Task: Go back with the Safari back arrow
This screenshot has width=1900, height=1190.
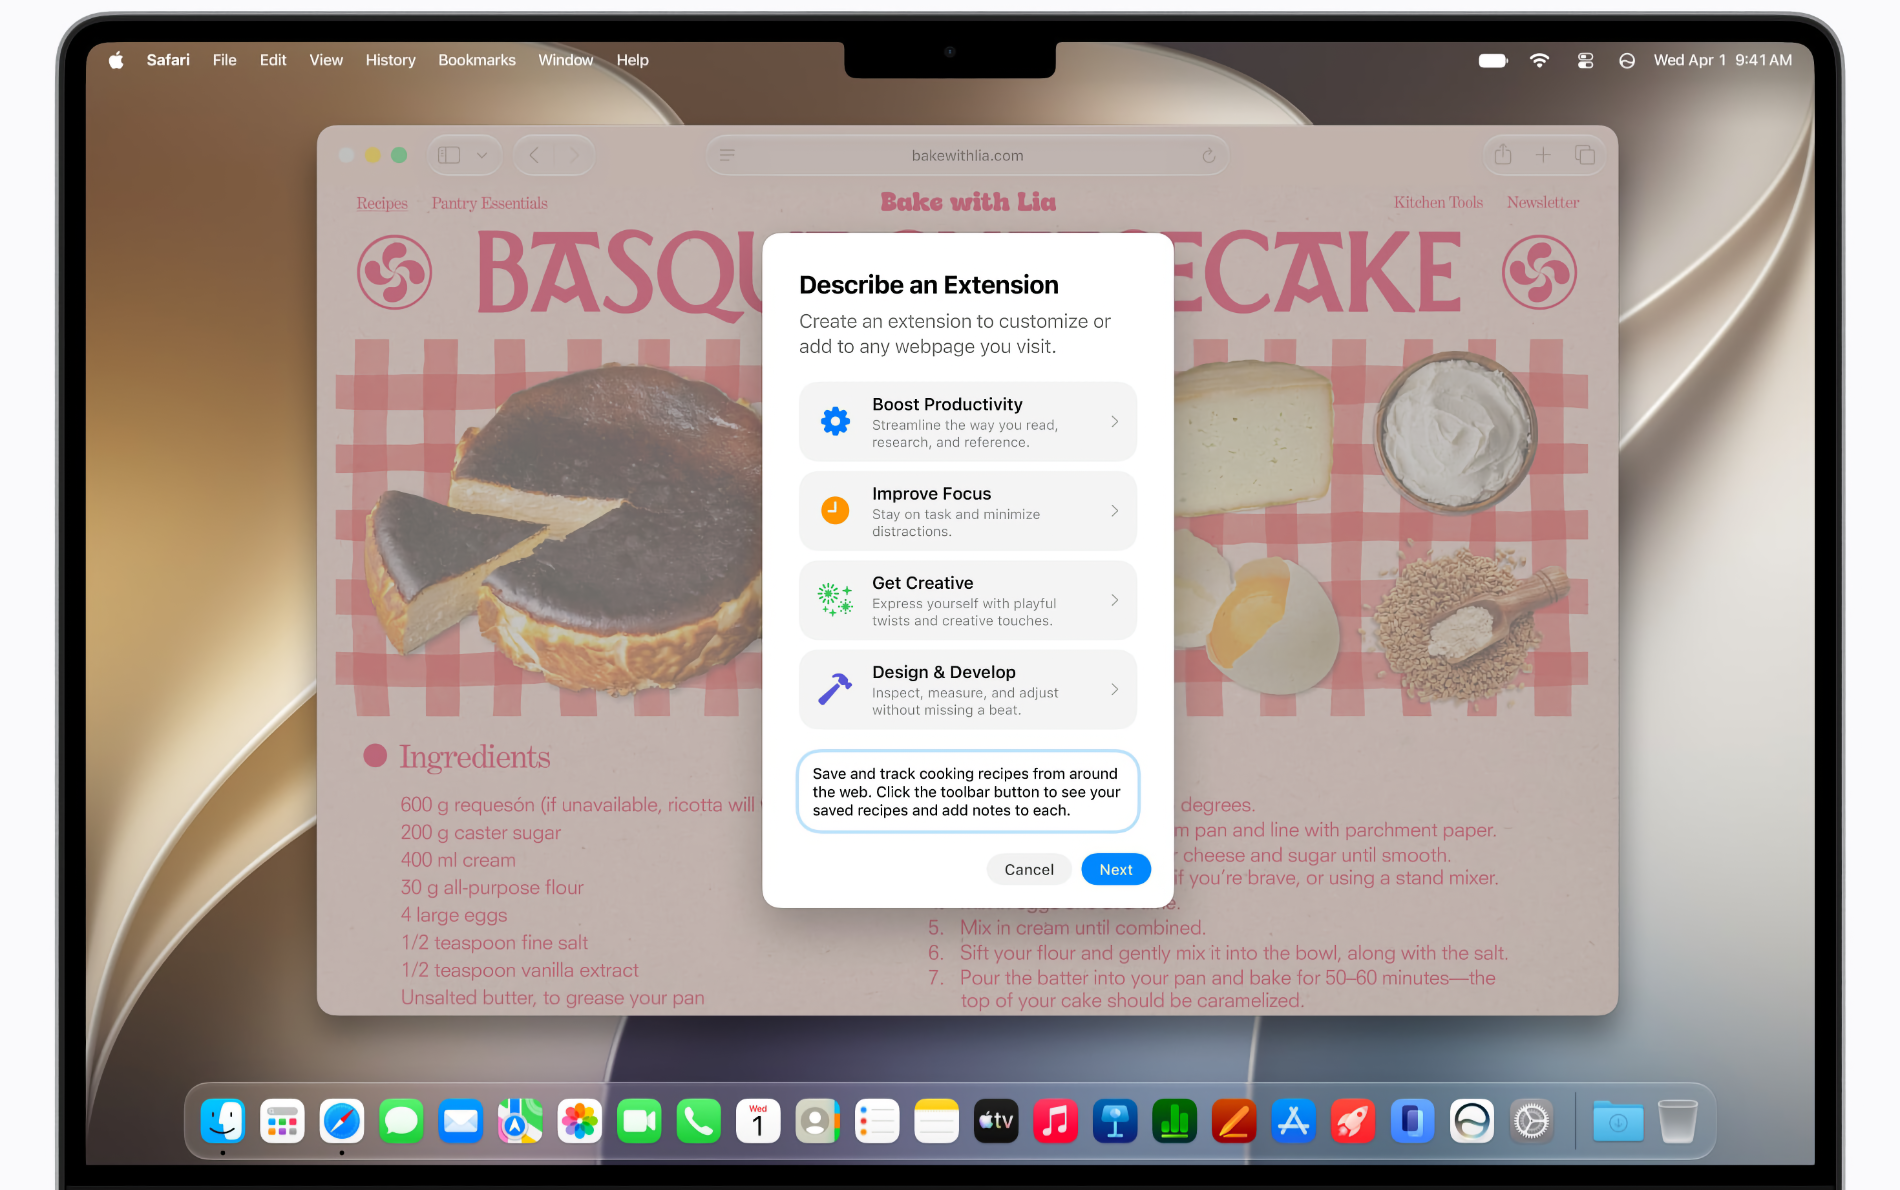Action: [x=534, y=155]
